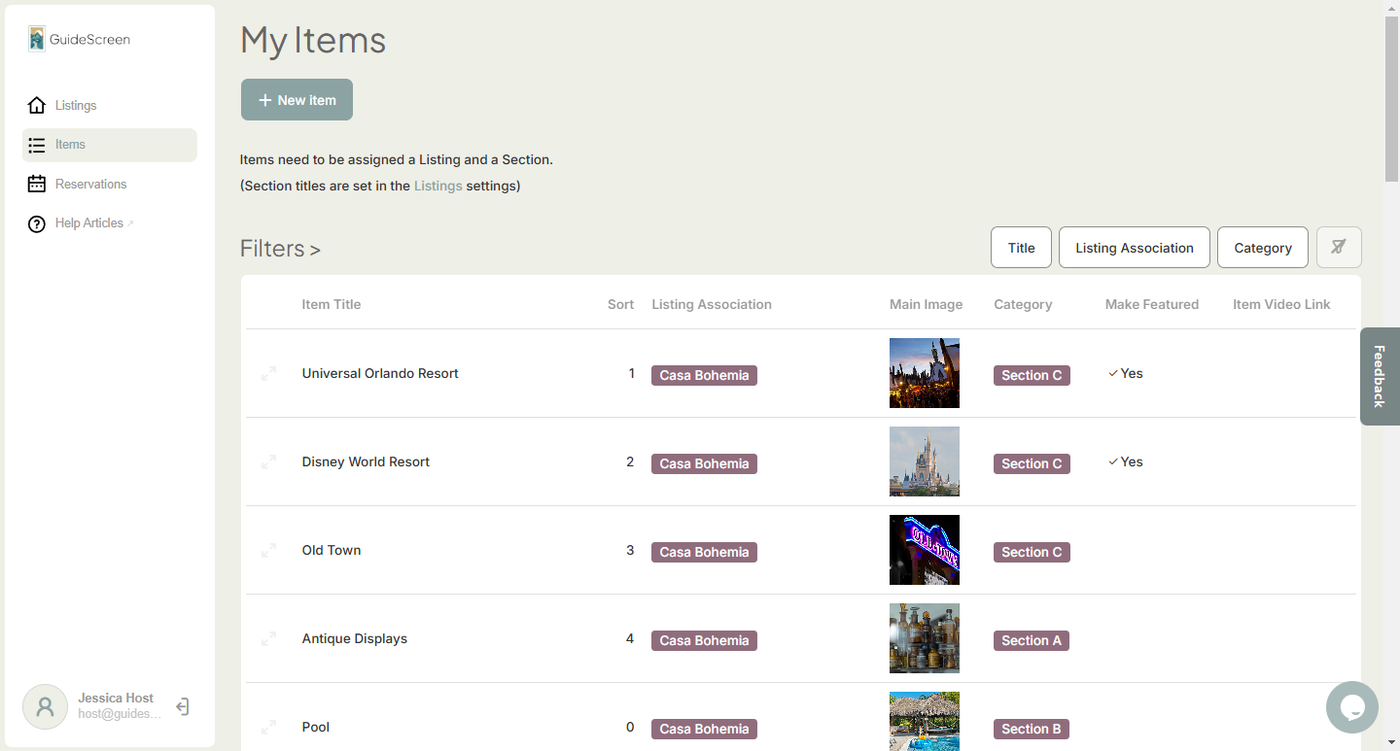Screen dimensions: 1400x751
Task: Click the GuideScreen logo icon
Action: (37, 39)
